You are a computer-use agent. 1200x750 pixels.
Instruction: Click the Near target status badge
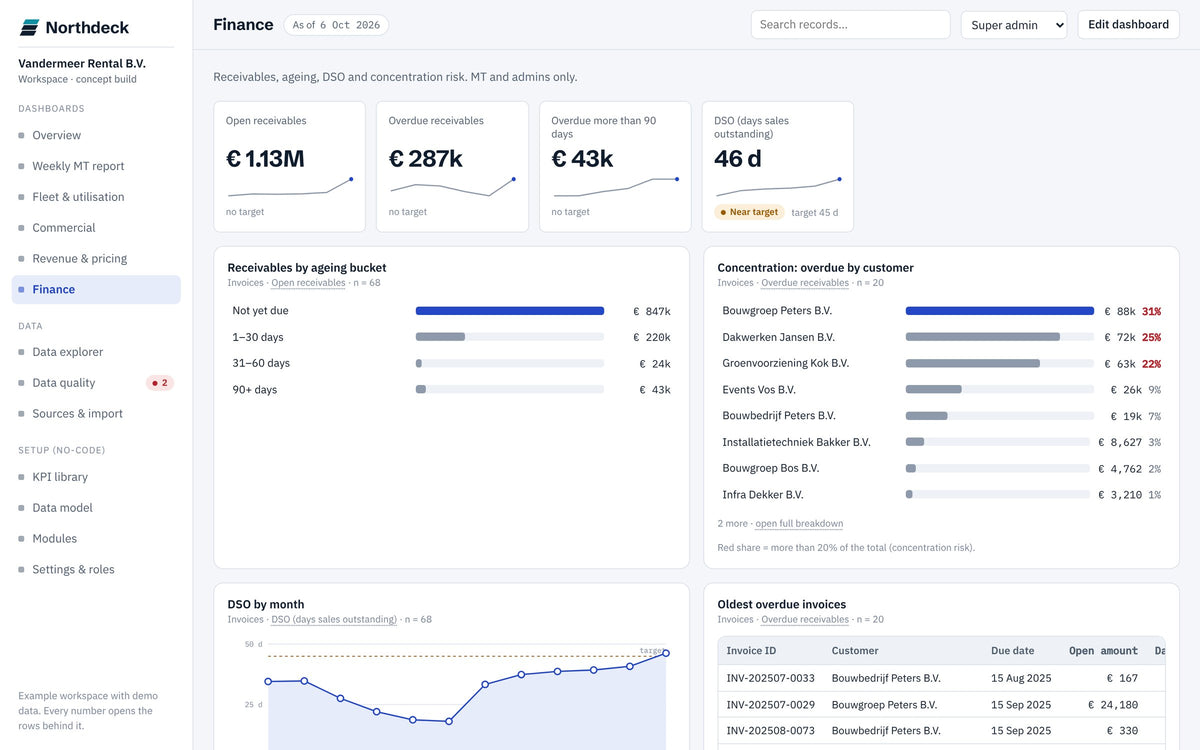749,212
